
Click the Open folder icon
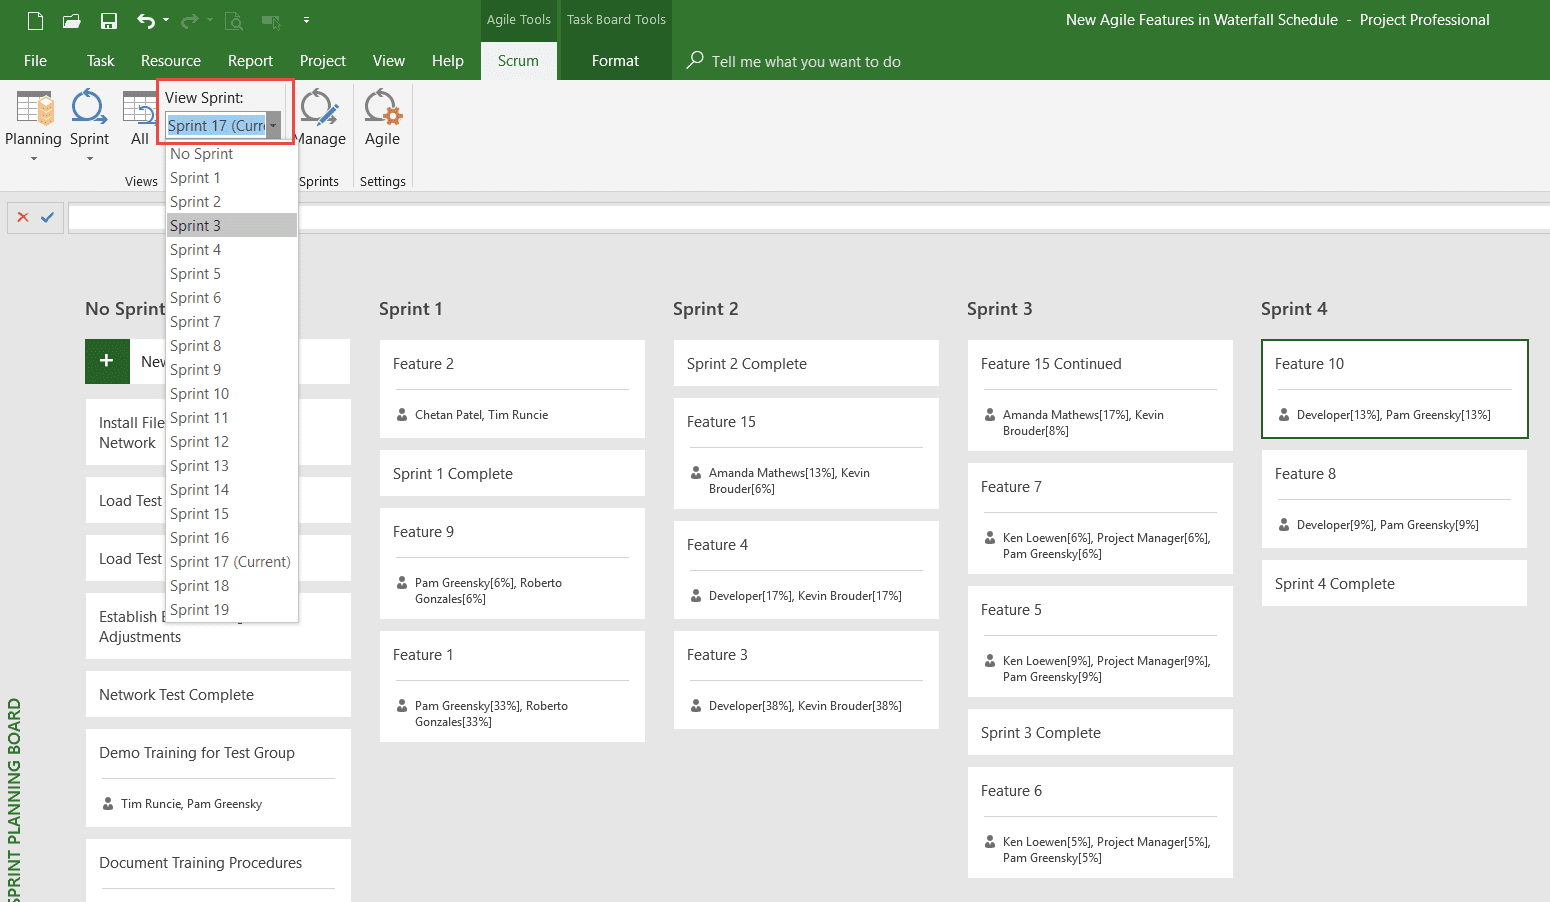(72, 20)
